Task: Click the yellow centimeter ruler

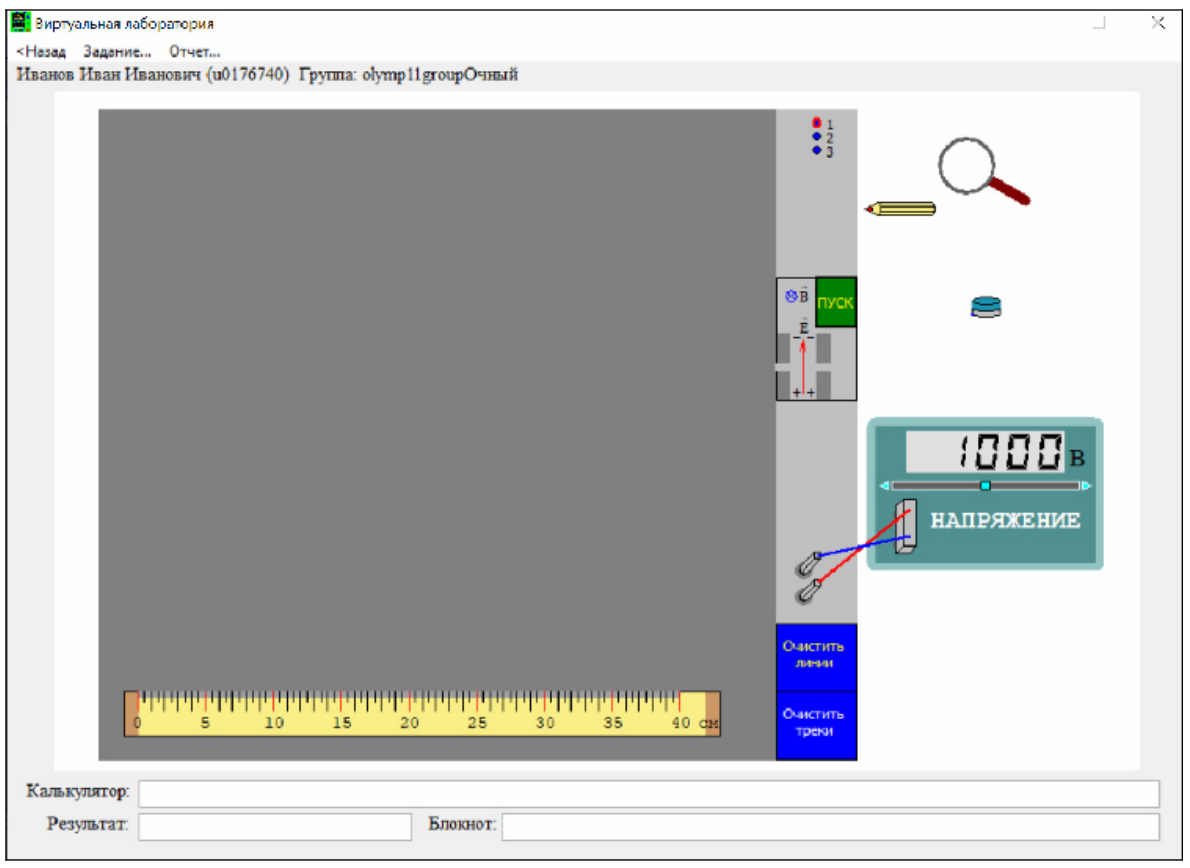Action: coord(422,713)
